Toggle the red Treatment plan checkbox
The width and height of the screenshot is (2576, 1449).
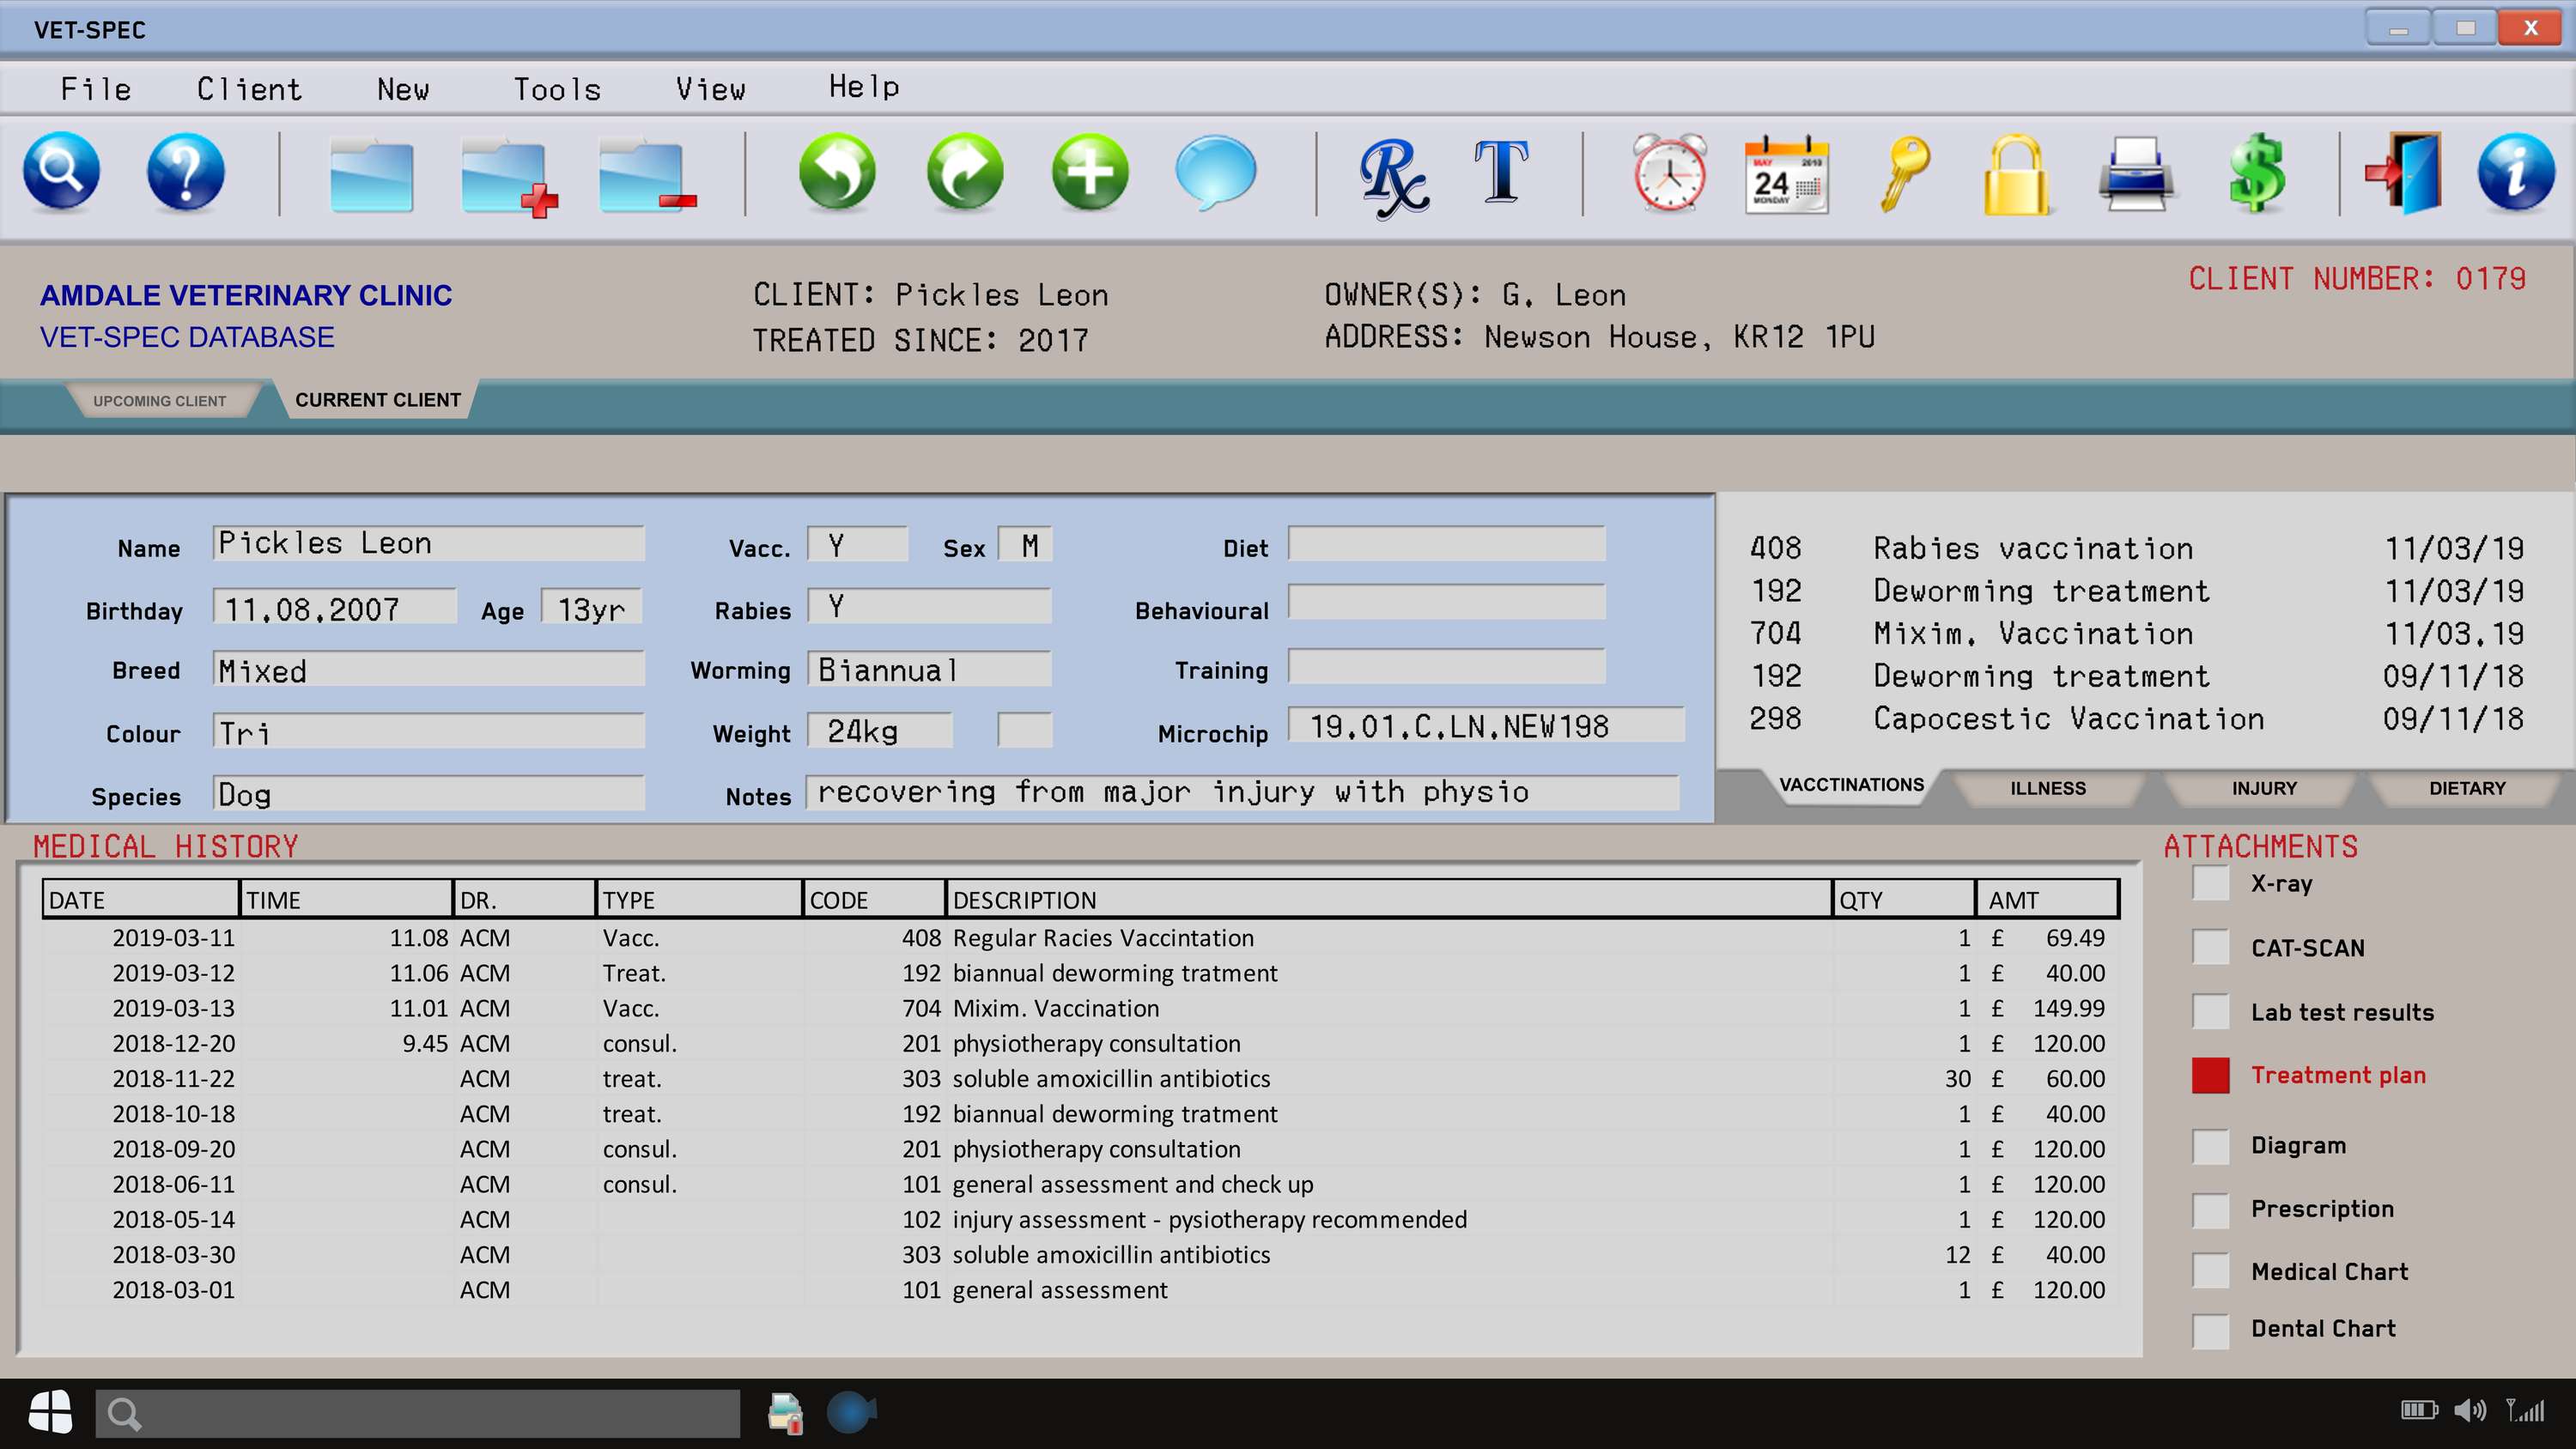pyautogui.click(x=2211, y=1076)
